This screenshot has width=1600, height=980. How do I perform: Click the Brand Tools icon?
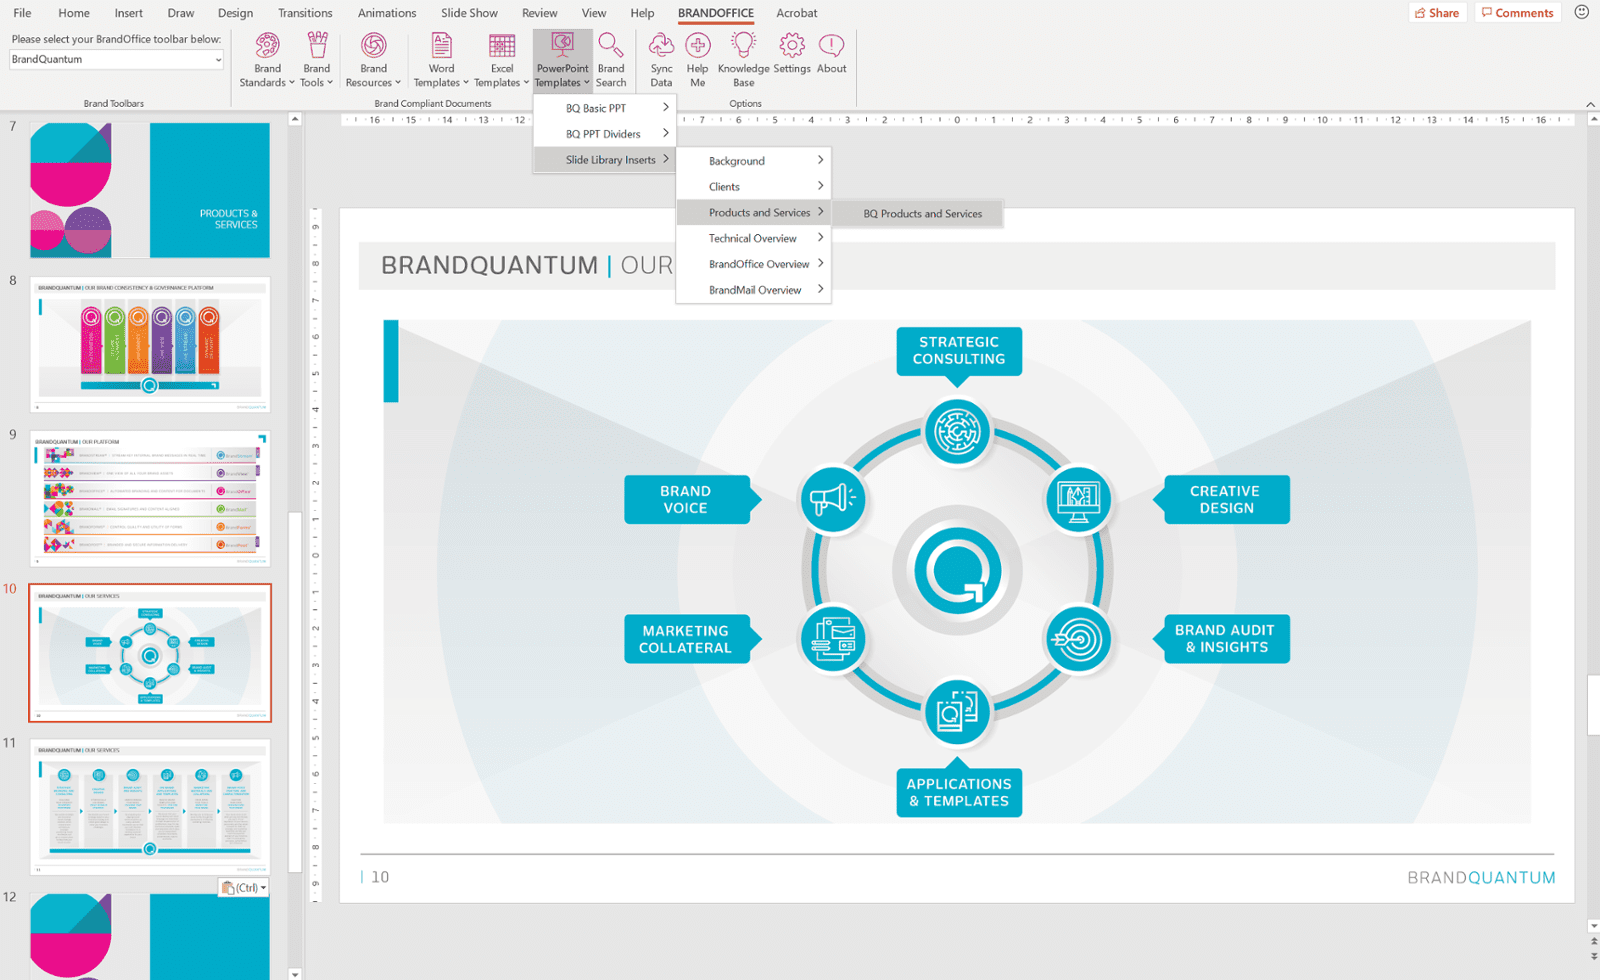[x=317, y=47]
